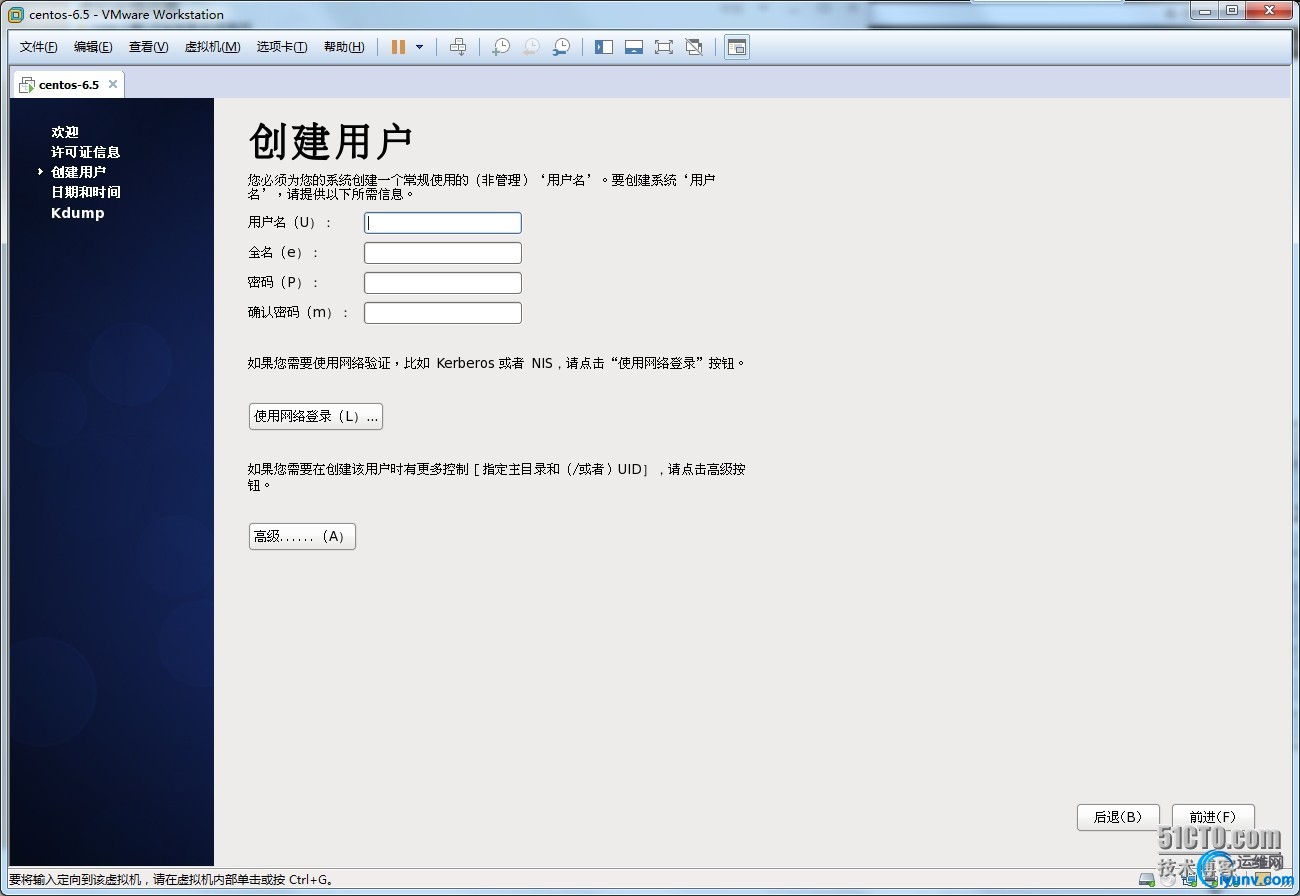Click the large 创建用户 page heading
1300x896 pixels.
[x=330, y=142]
